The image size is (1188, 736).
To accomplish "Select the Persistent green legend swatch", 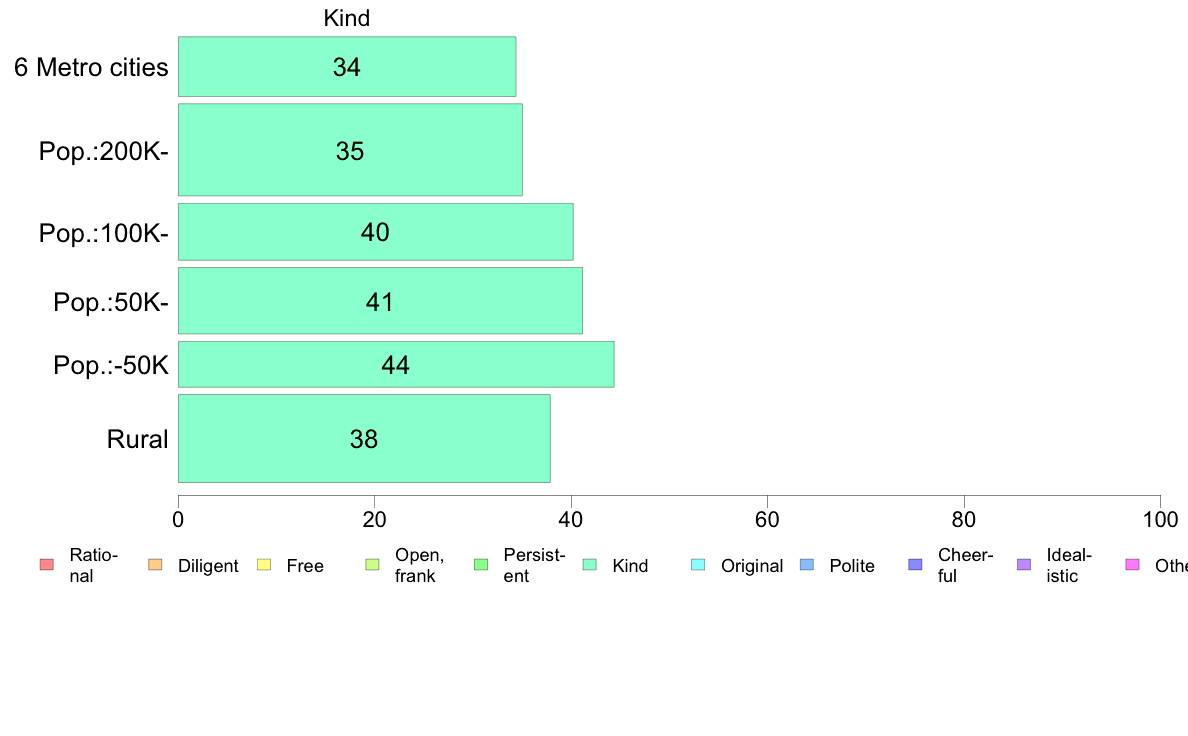I will (481, 565).
